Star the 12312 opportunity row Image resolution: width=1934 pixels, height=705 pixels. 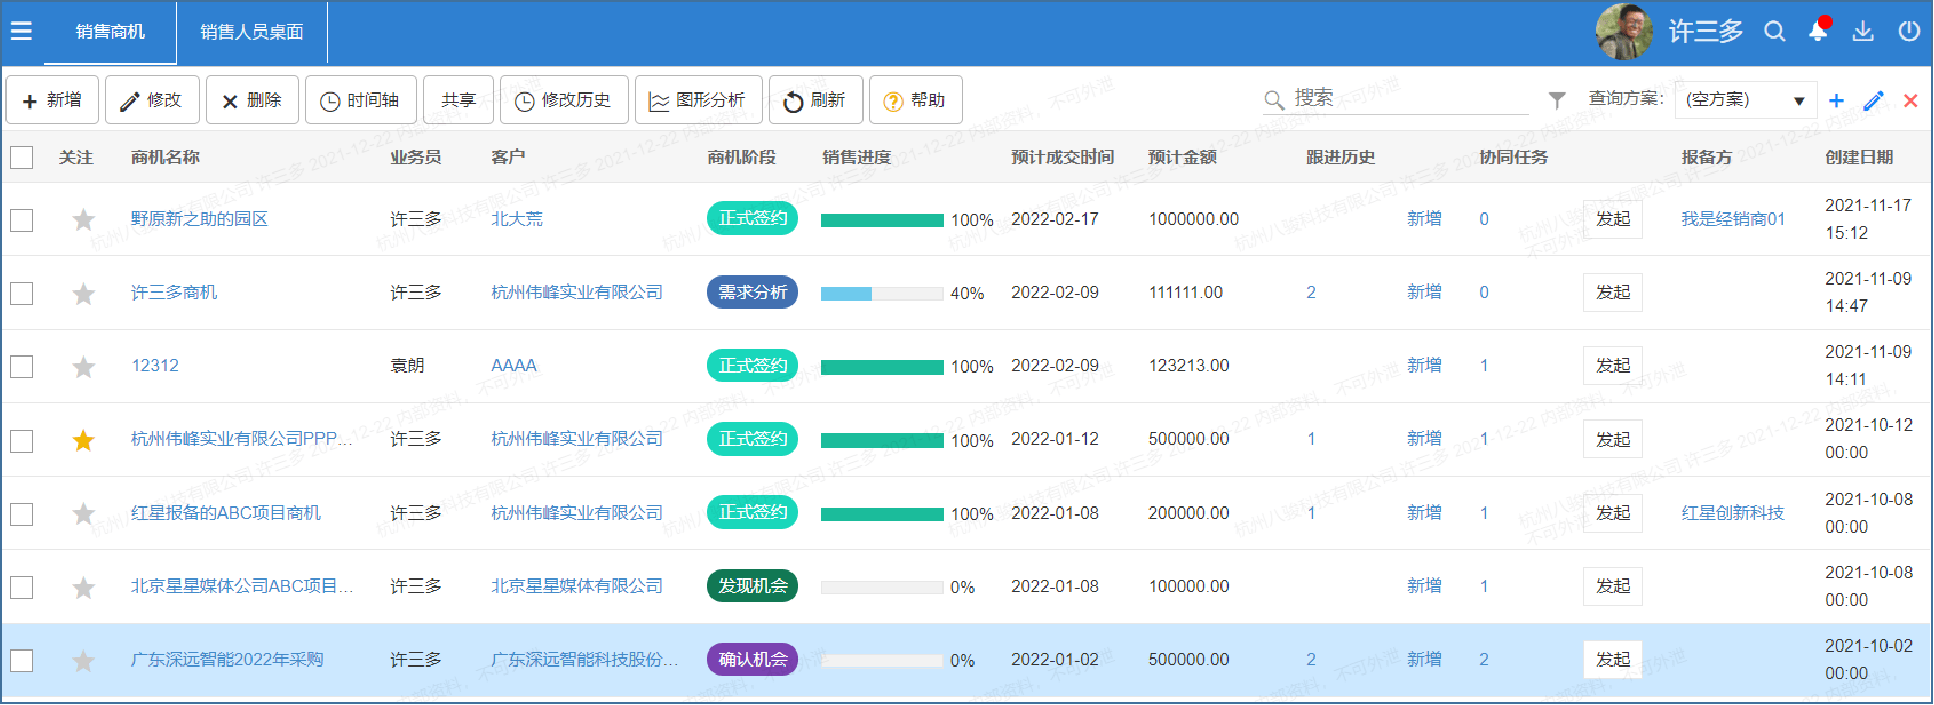[84, 367]
